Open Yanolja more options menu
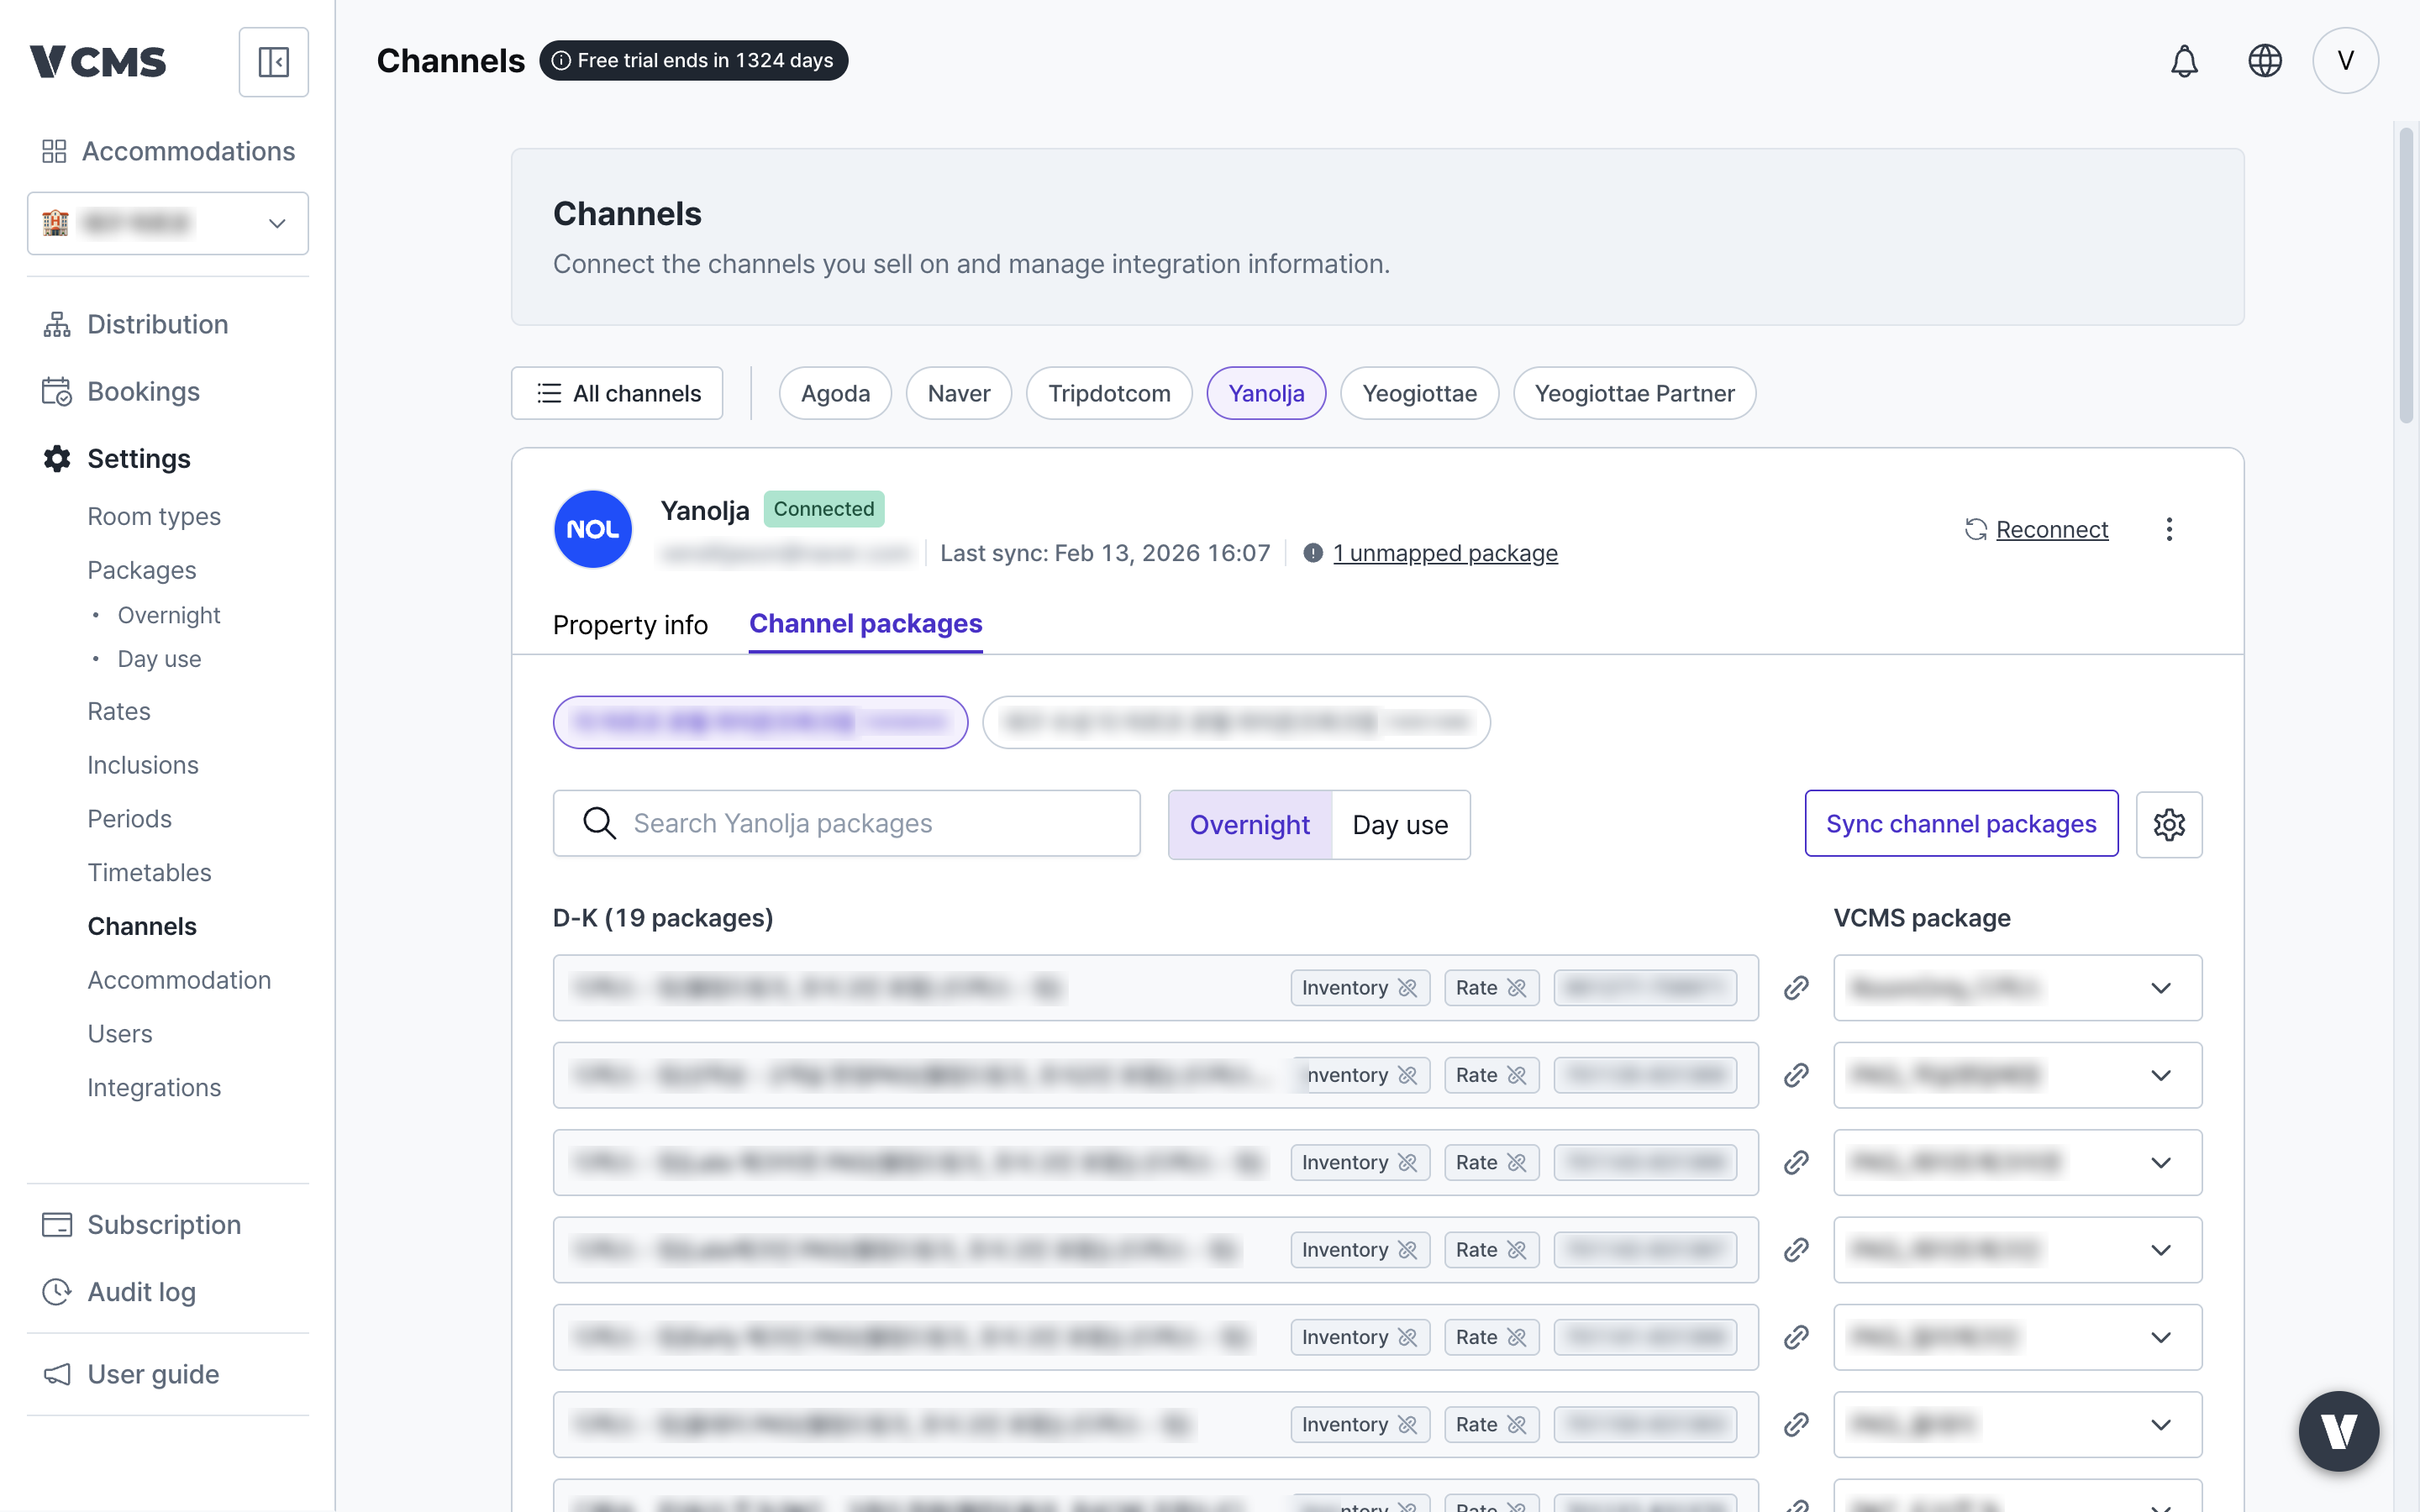The image size is (2420, 1512). (x=2169, y=529)
